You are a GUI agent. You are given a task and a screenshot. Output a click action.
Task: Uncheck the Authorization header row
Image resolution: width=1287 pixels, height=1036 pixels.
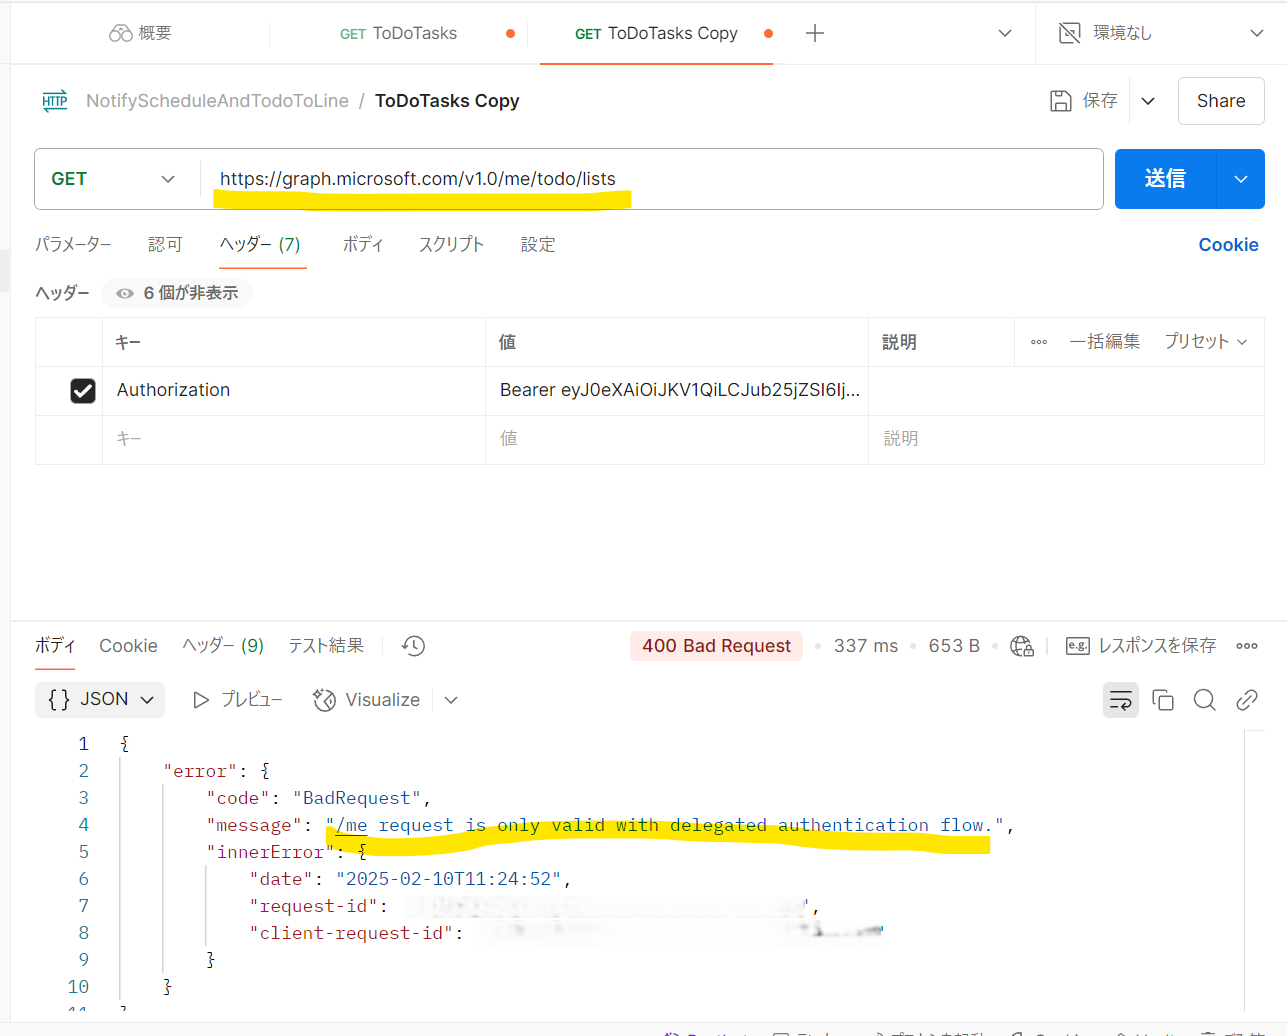(82, 390)
